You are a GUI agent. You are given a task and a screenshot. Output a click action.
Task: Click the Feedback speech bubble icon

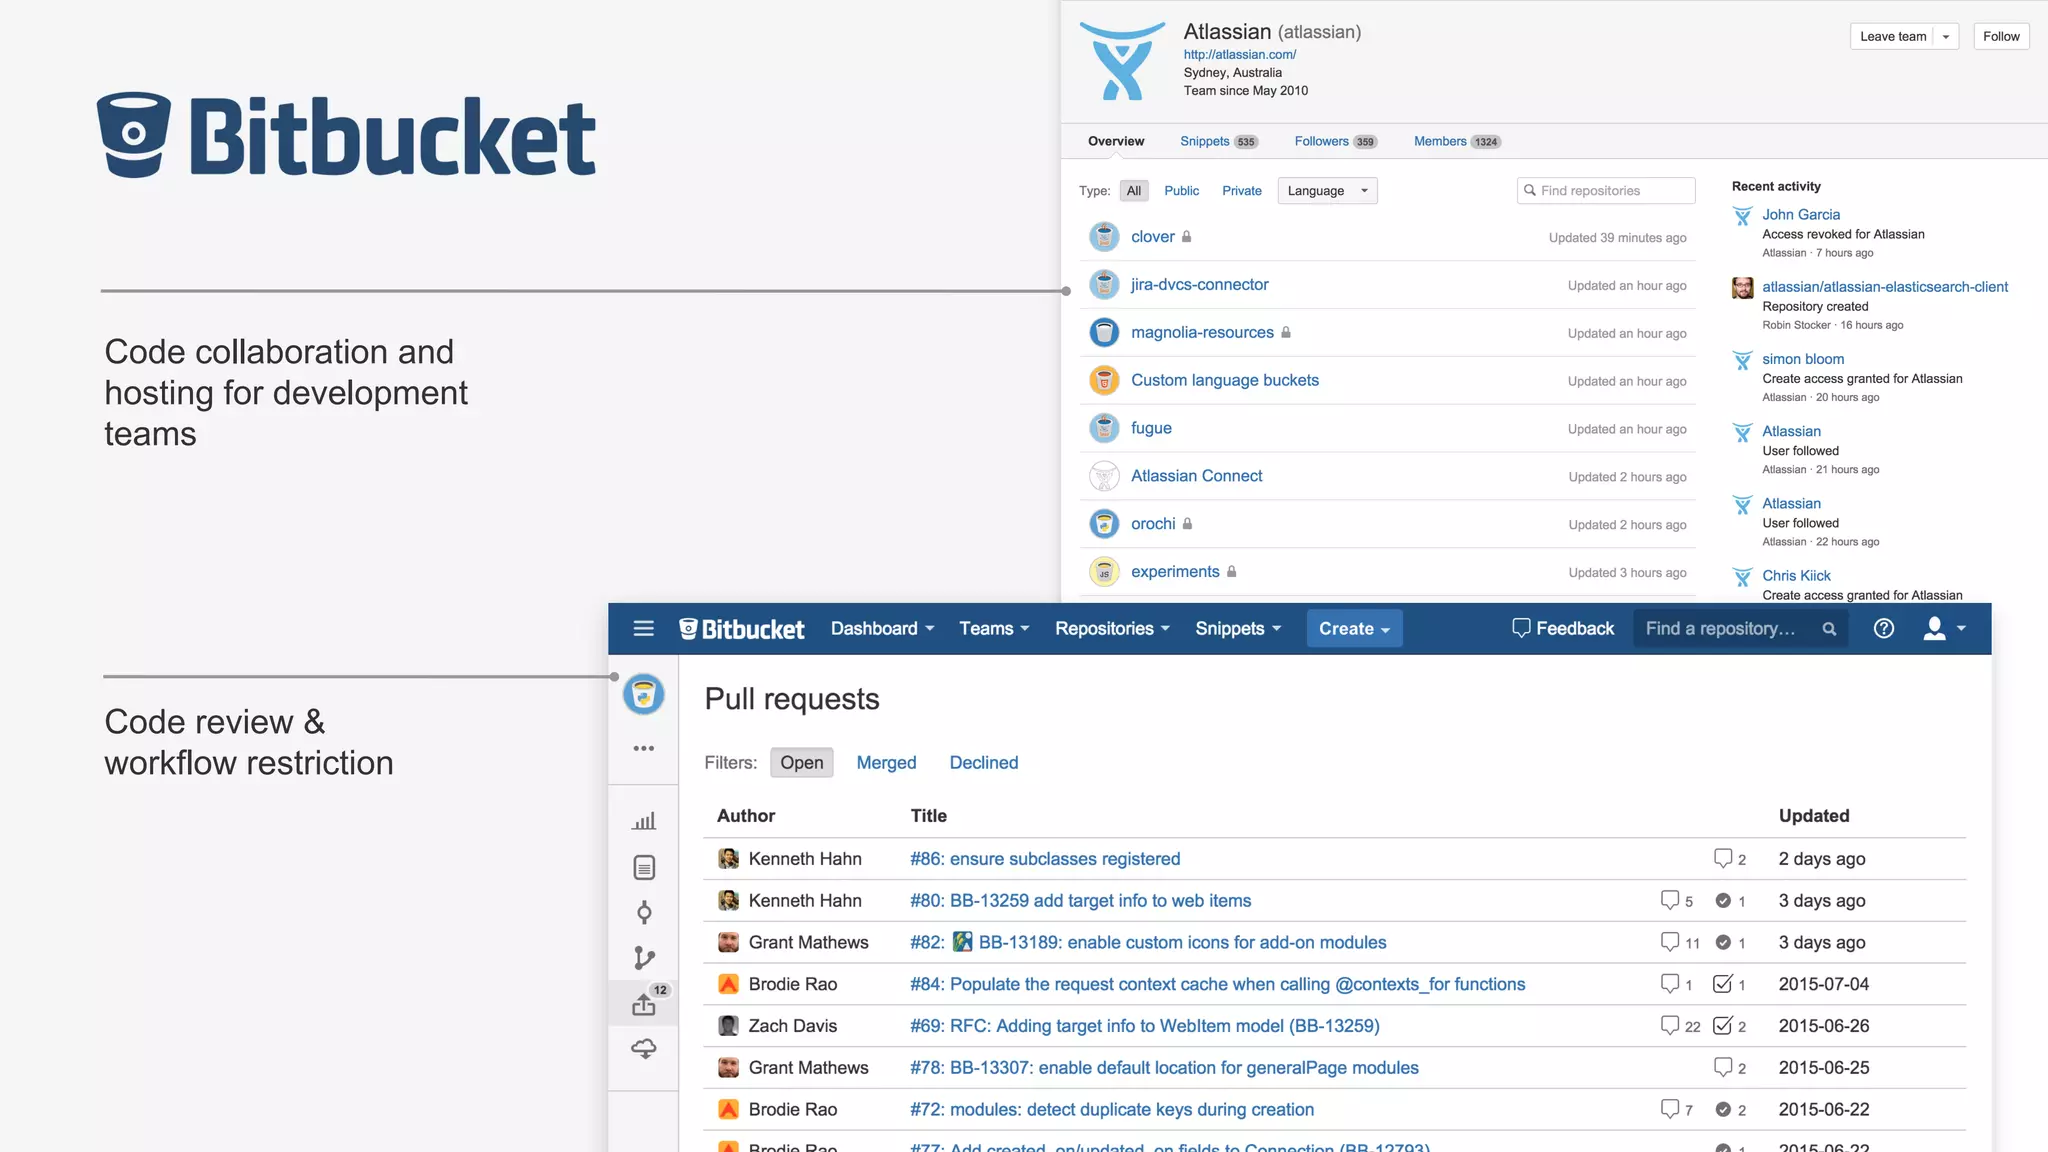(x=1521, y=628)
